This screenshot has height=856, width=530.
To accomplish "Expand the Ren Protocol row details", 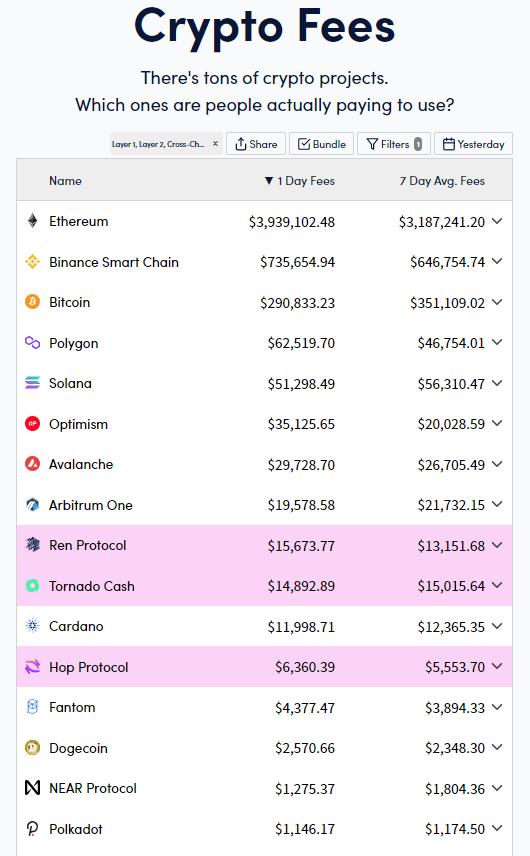I will click(497, 545).
